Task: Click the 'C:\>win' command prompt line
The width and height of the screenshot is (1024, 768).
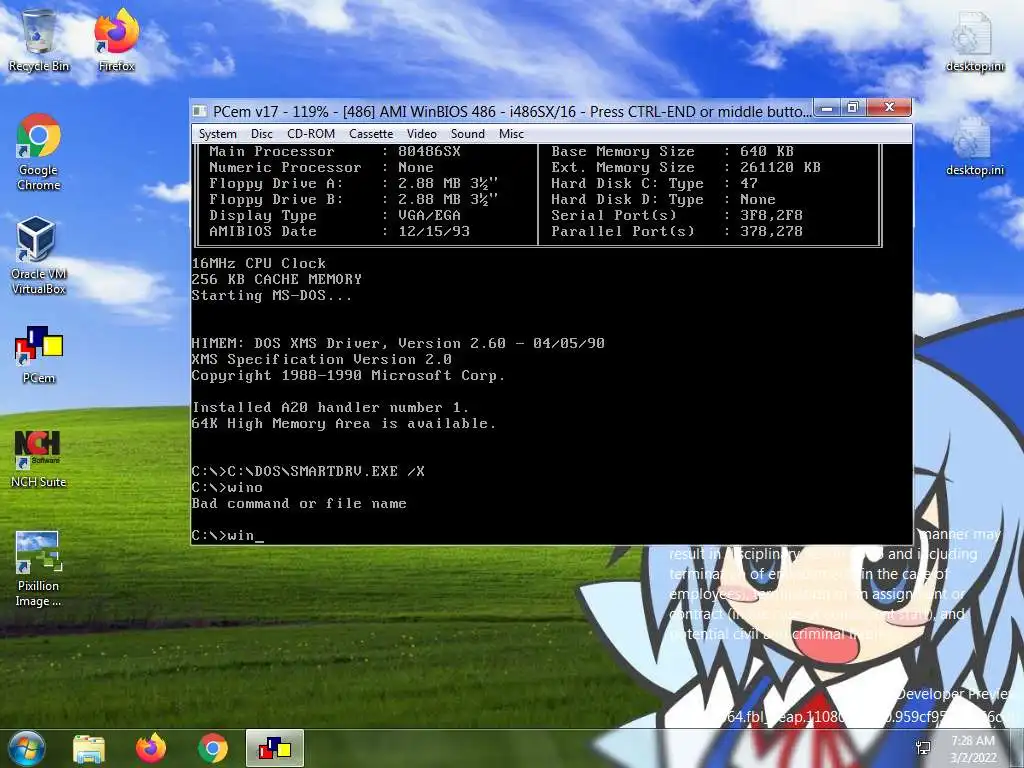Action: click(227, 536)
